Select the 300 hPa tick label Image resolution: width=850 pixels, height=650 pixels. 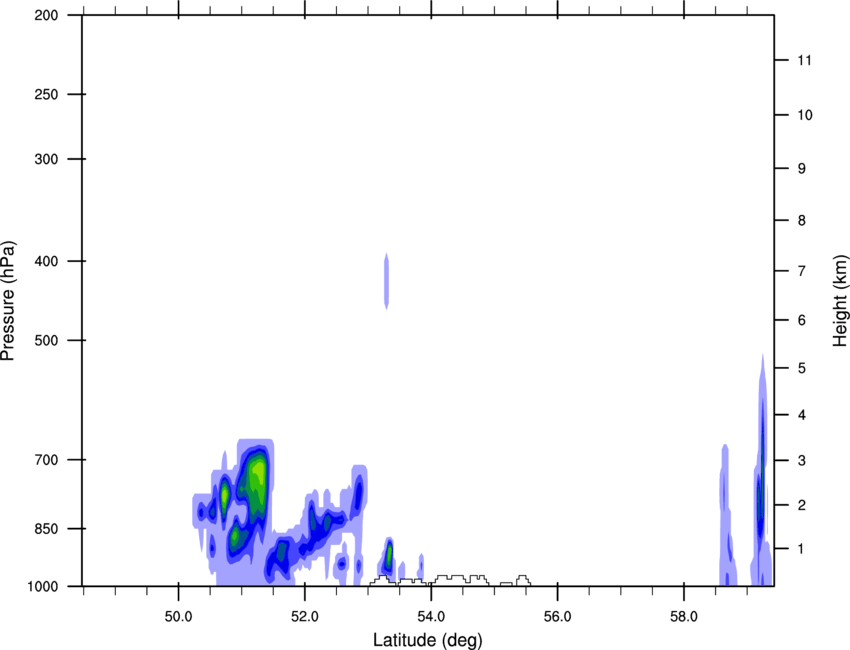click(x=44, y=160)
